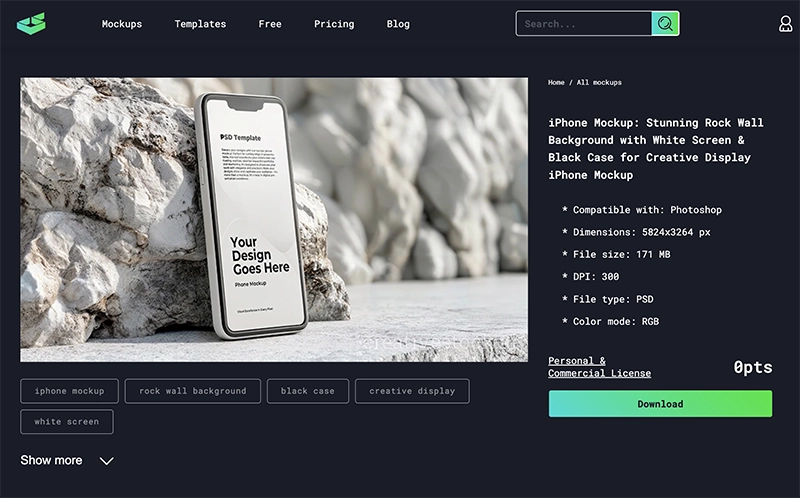
Task: Open the iPhone mockup preview image
Action: (x=274, y=220)
